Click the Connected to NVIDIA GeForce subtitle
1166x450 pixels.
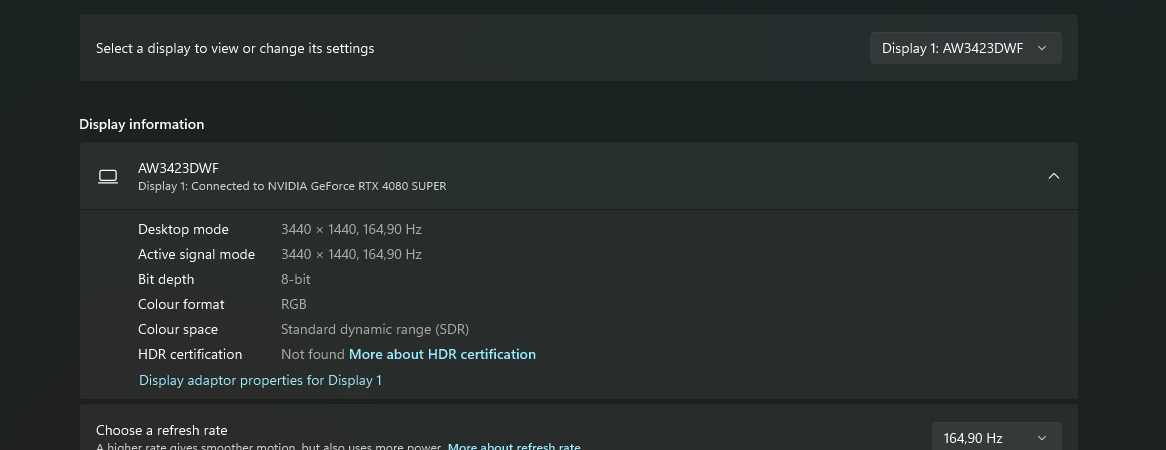(292, 186)
